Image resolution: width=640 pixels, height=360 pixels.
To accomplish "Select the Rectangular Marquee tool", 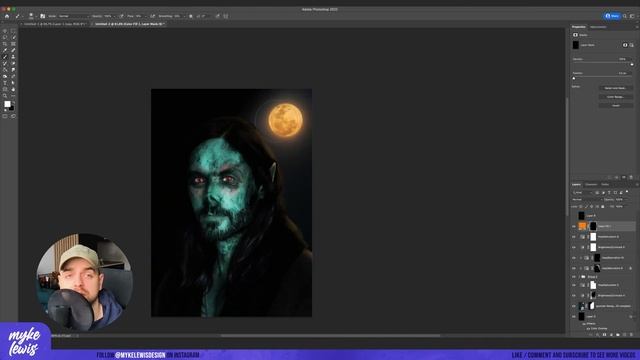I will click(13, 31).
